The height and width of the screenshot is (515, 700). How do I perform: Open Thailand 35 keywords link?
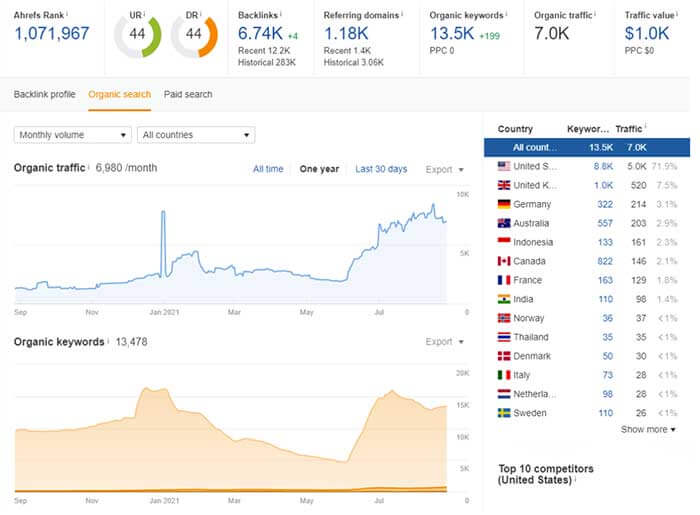(x=608, y=337)
